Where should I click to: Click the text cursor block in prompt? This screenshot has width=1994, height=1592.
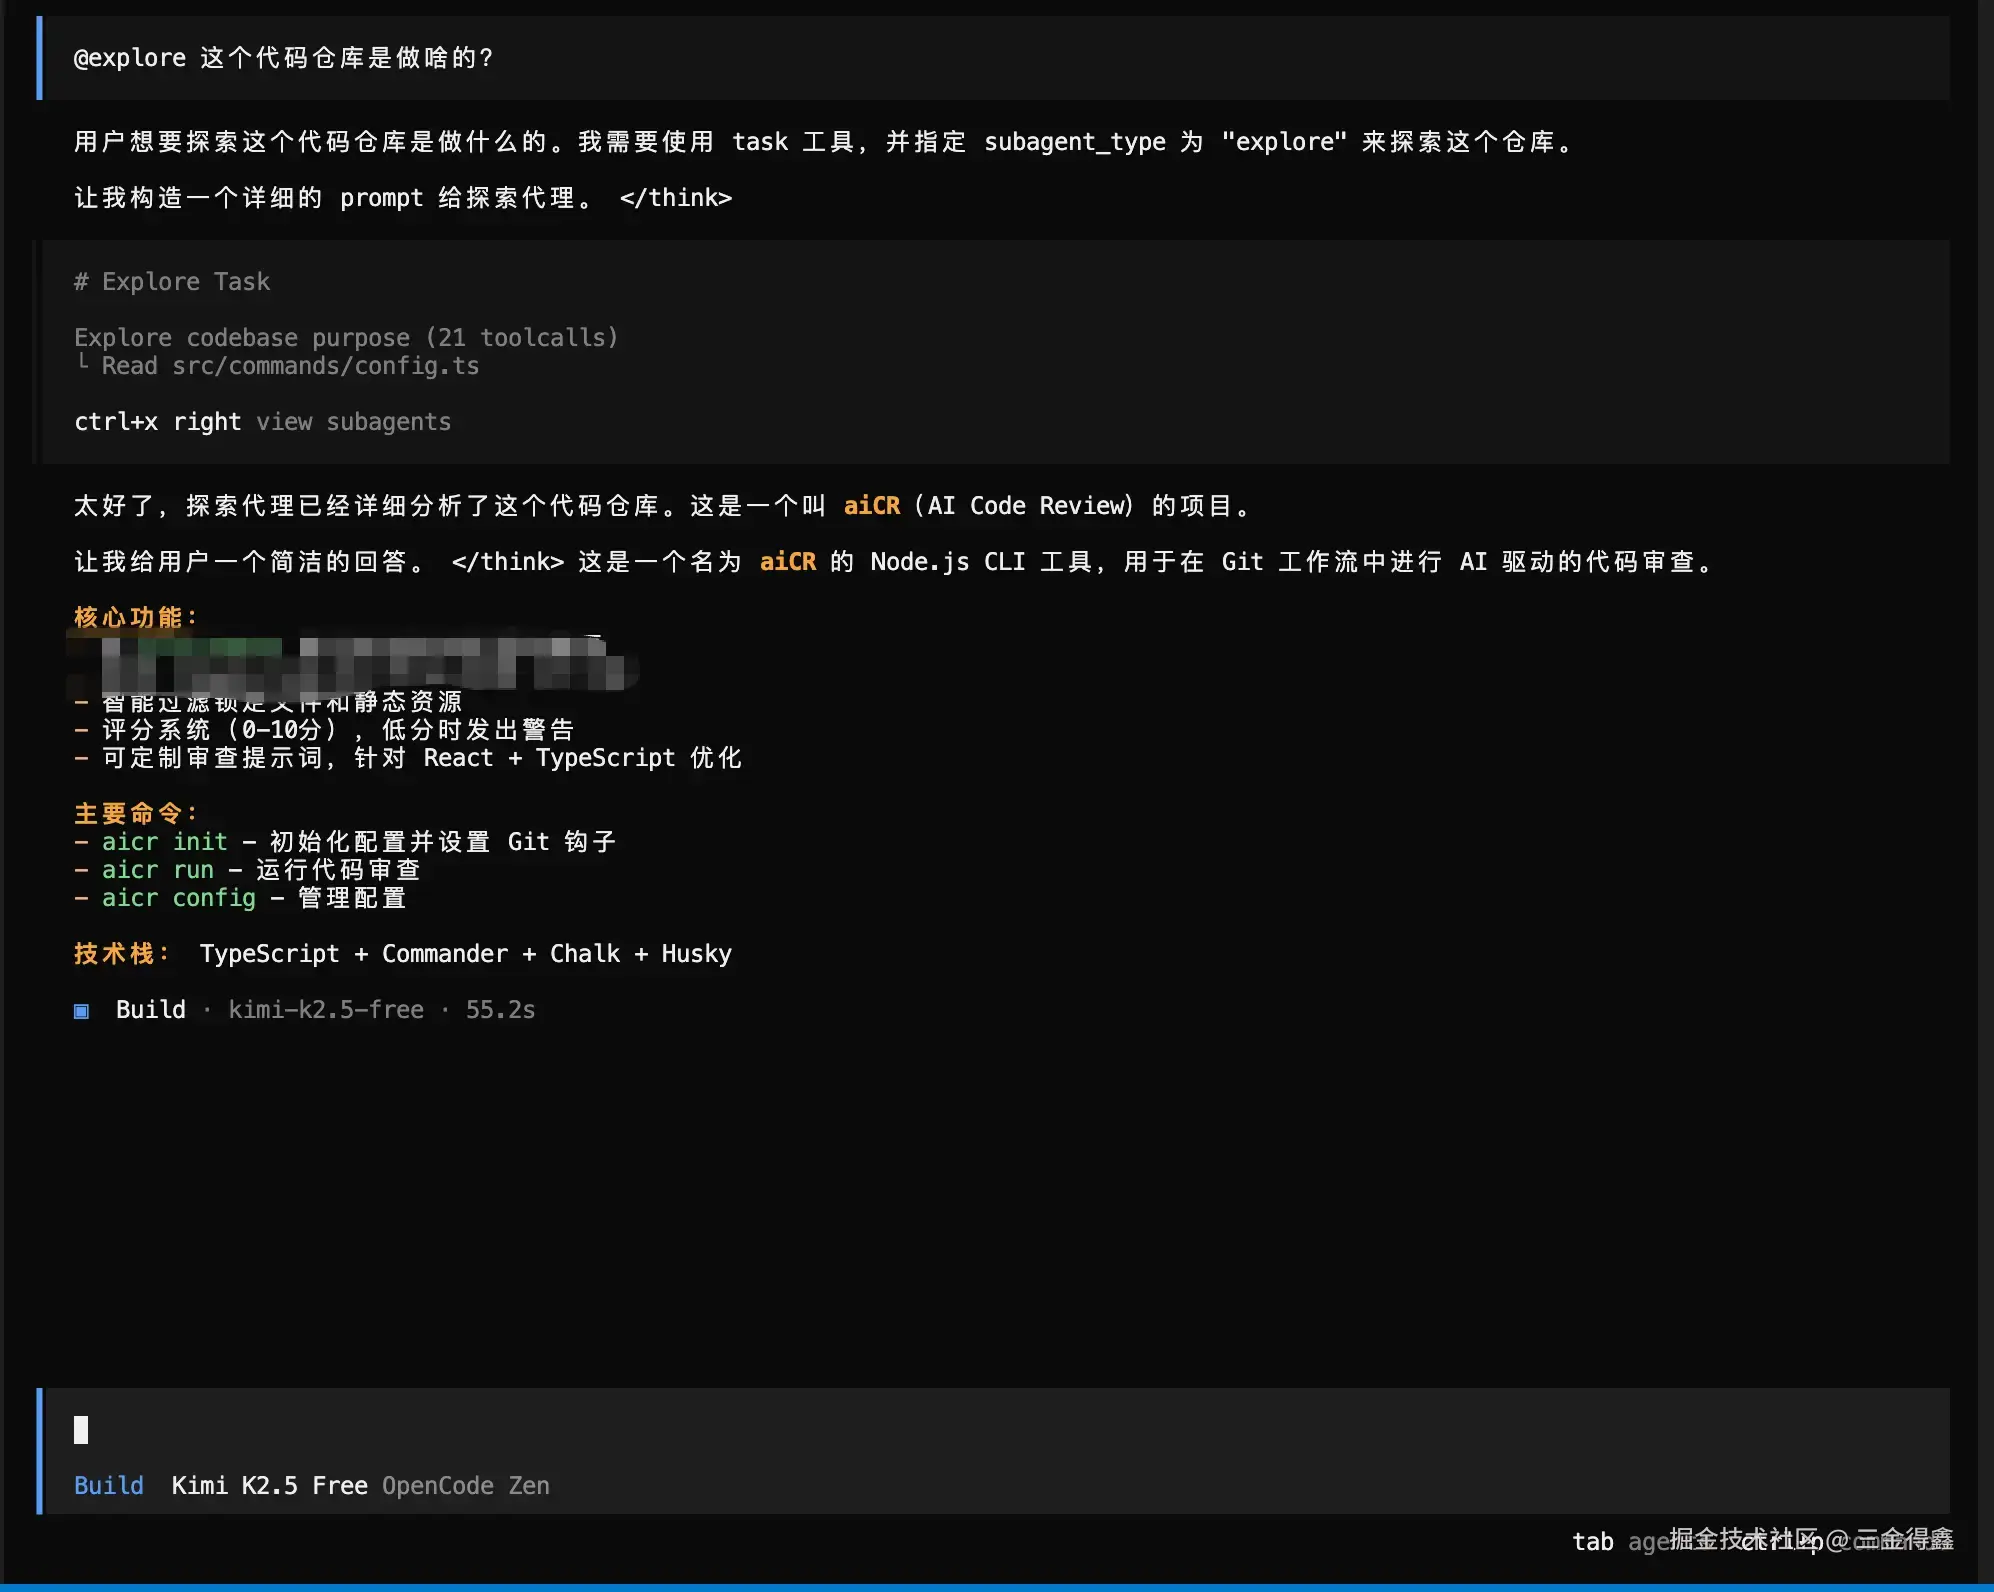point(81,1429)
